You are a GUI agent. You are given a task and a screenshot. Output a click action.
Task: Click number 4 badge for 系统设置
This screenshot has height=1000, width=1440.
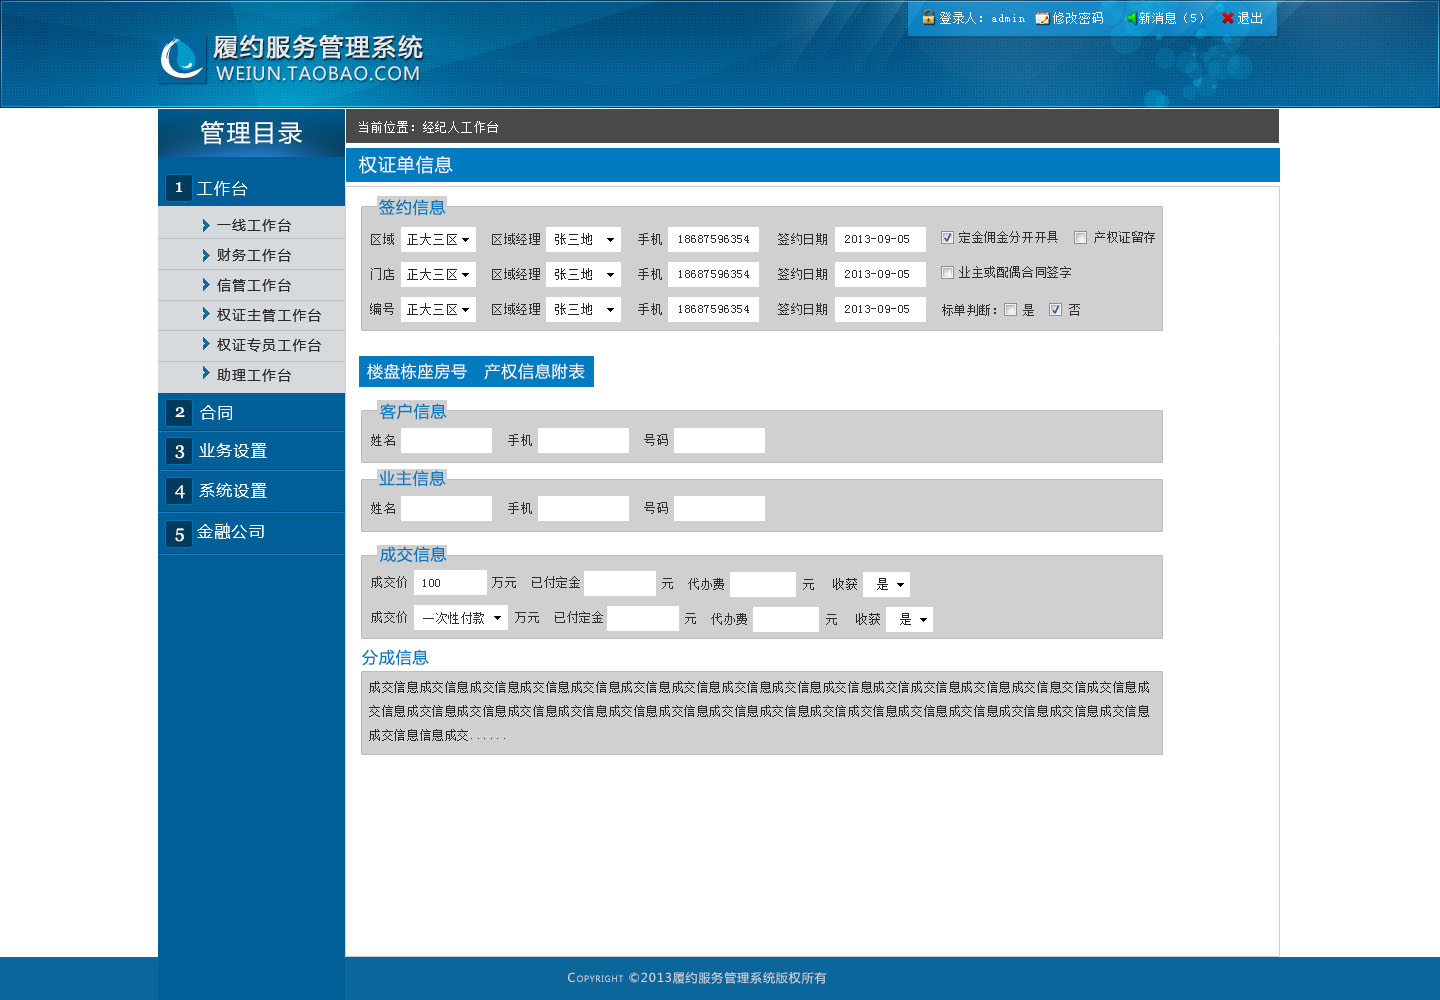point(179,491)
